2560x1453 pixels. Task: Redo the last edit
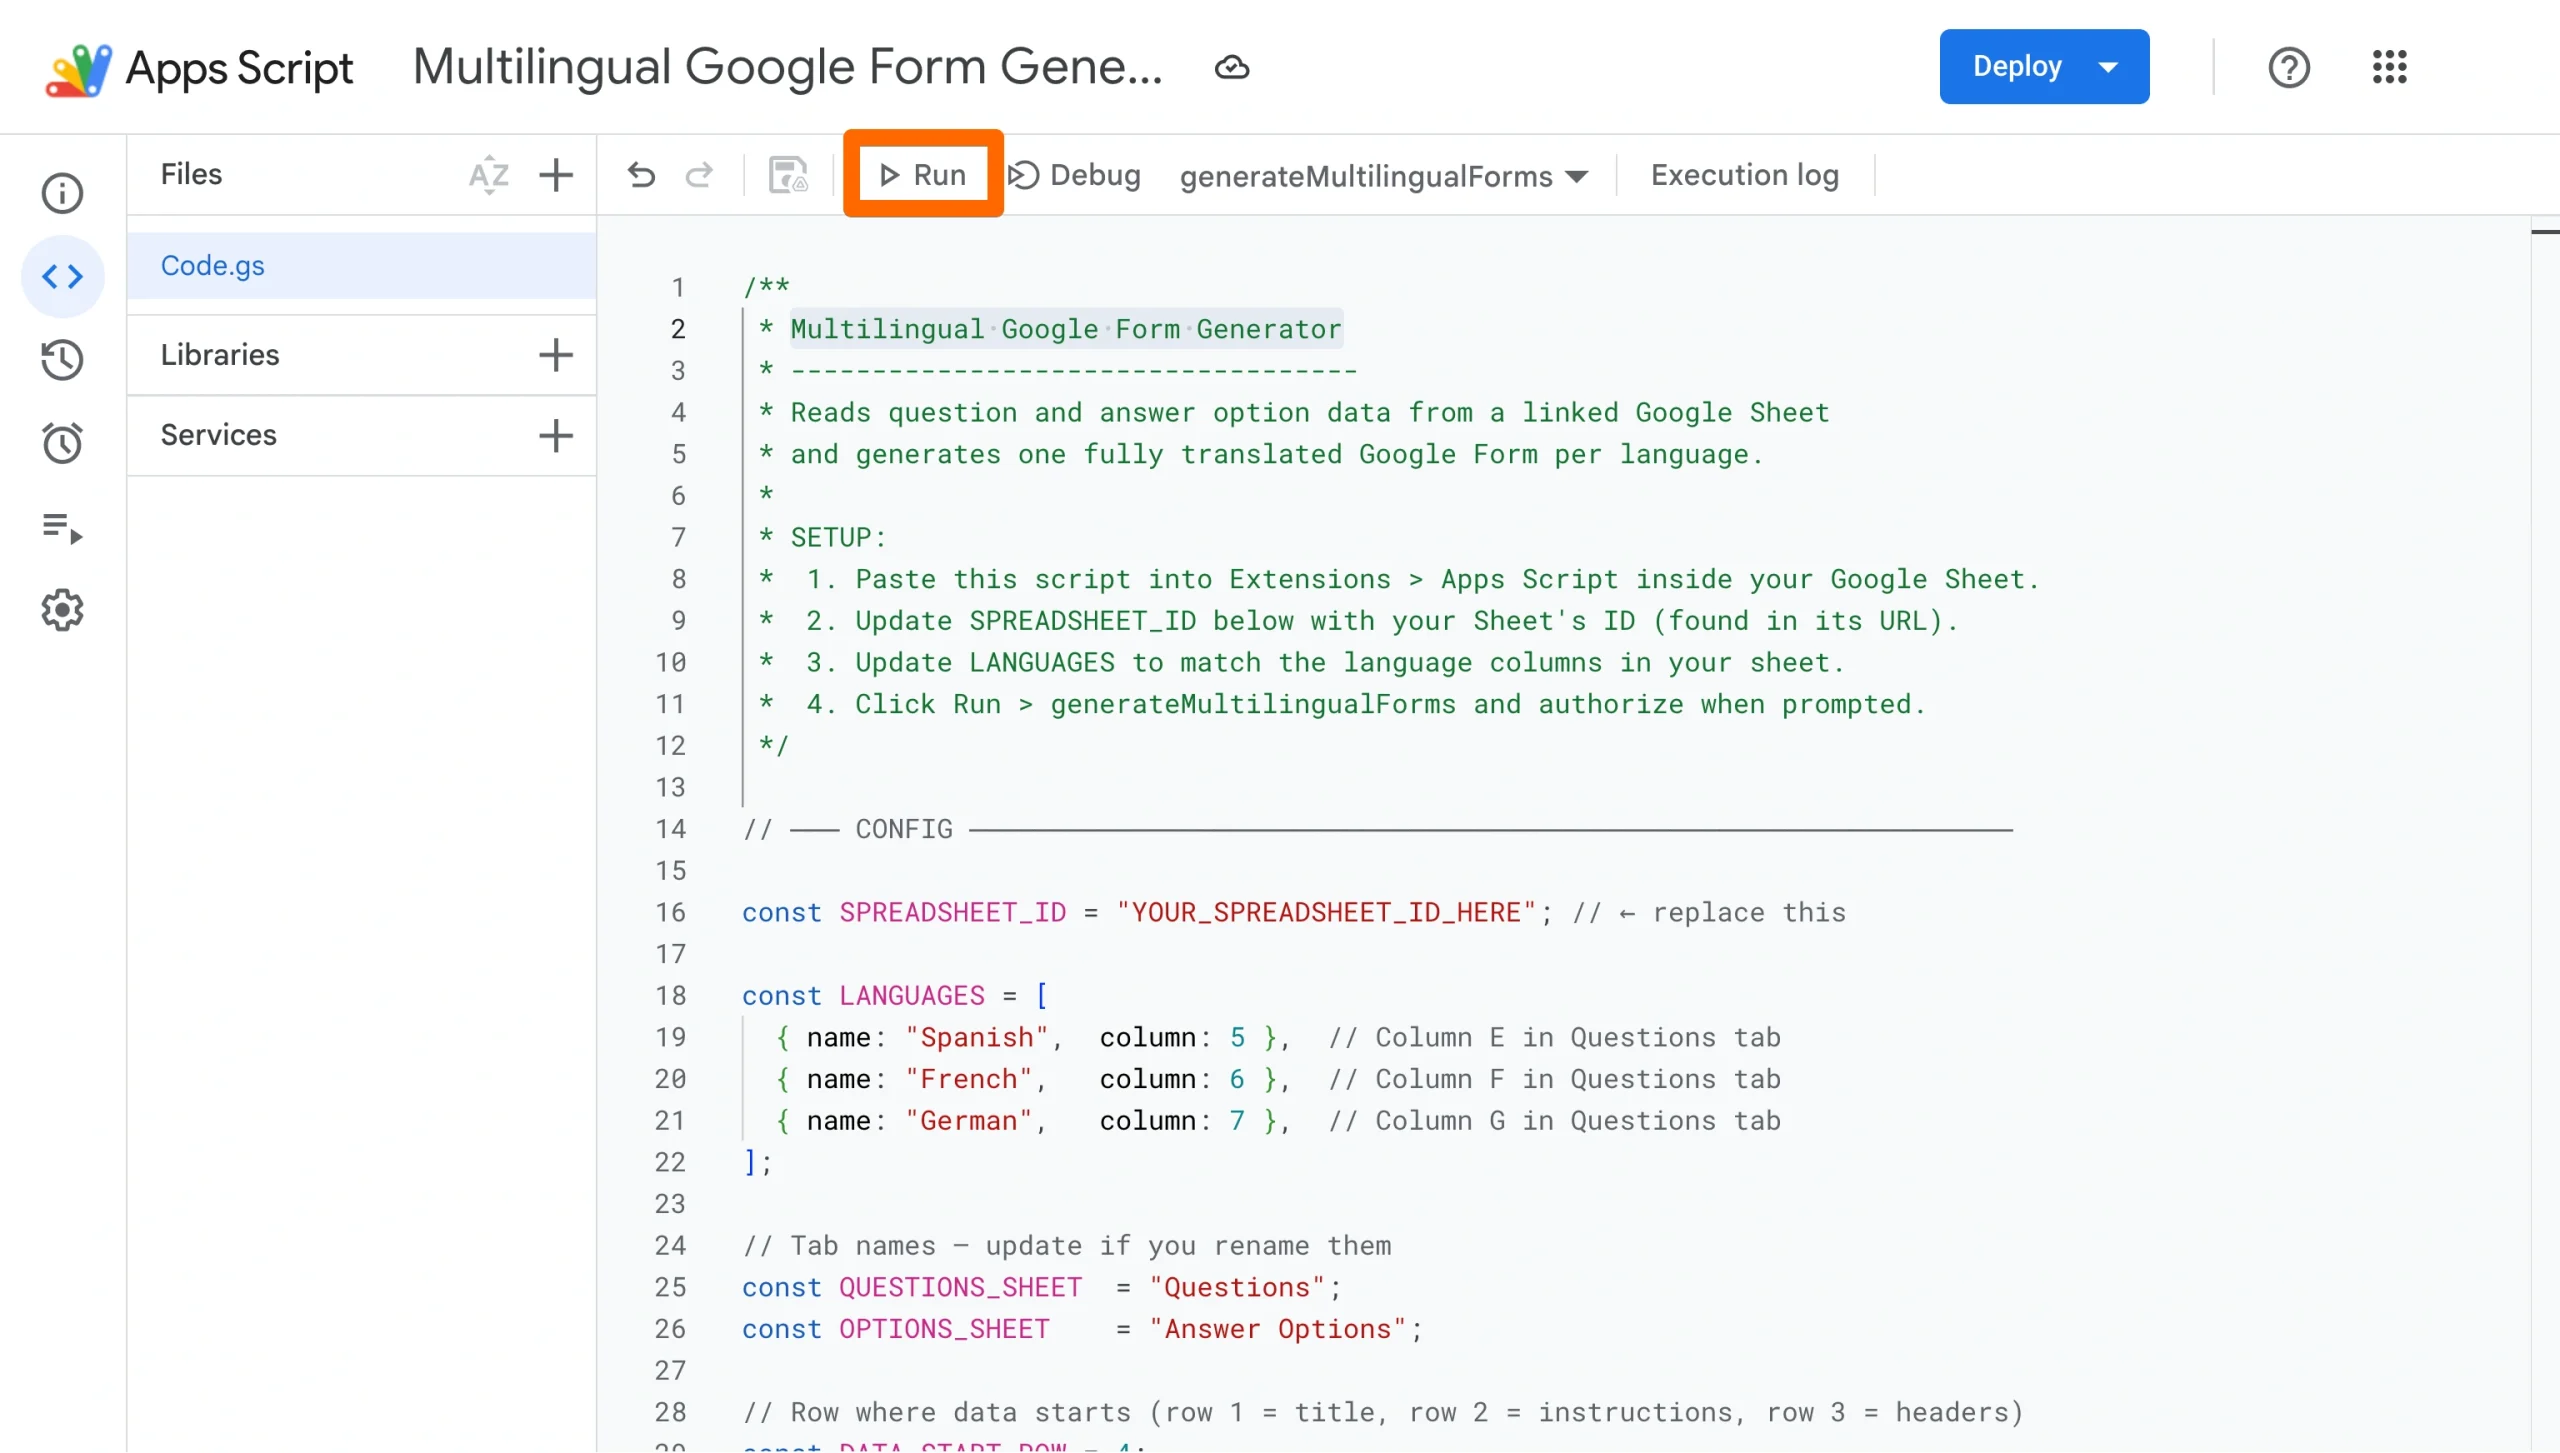pyautogui.click(x=698, y=175)
